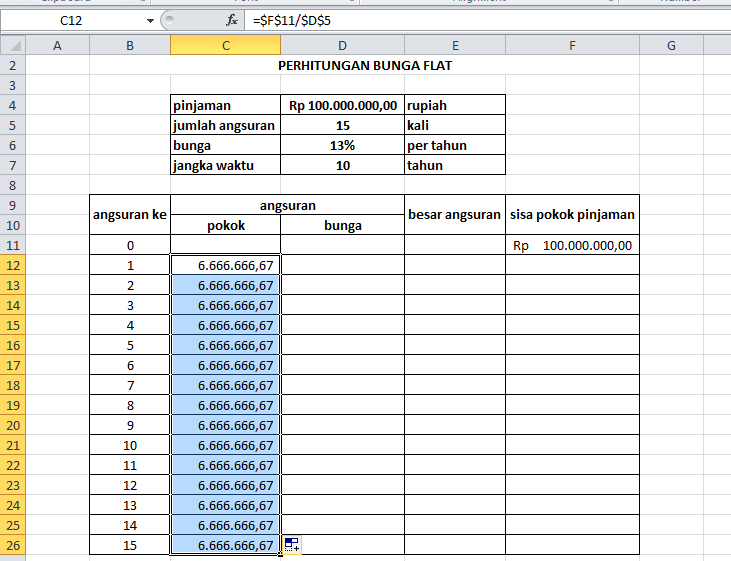Select row 26 header

click(13, 545)
